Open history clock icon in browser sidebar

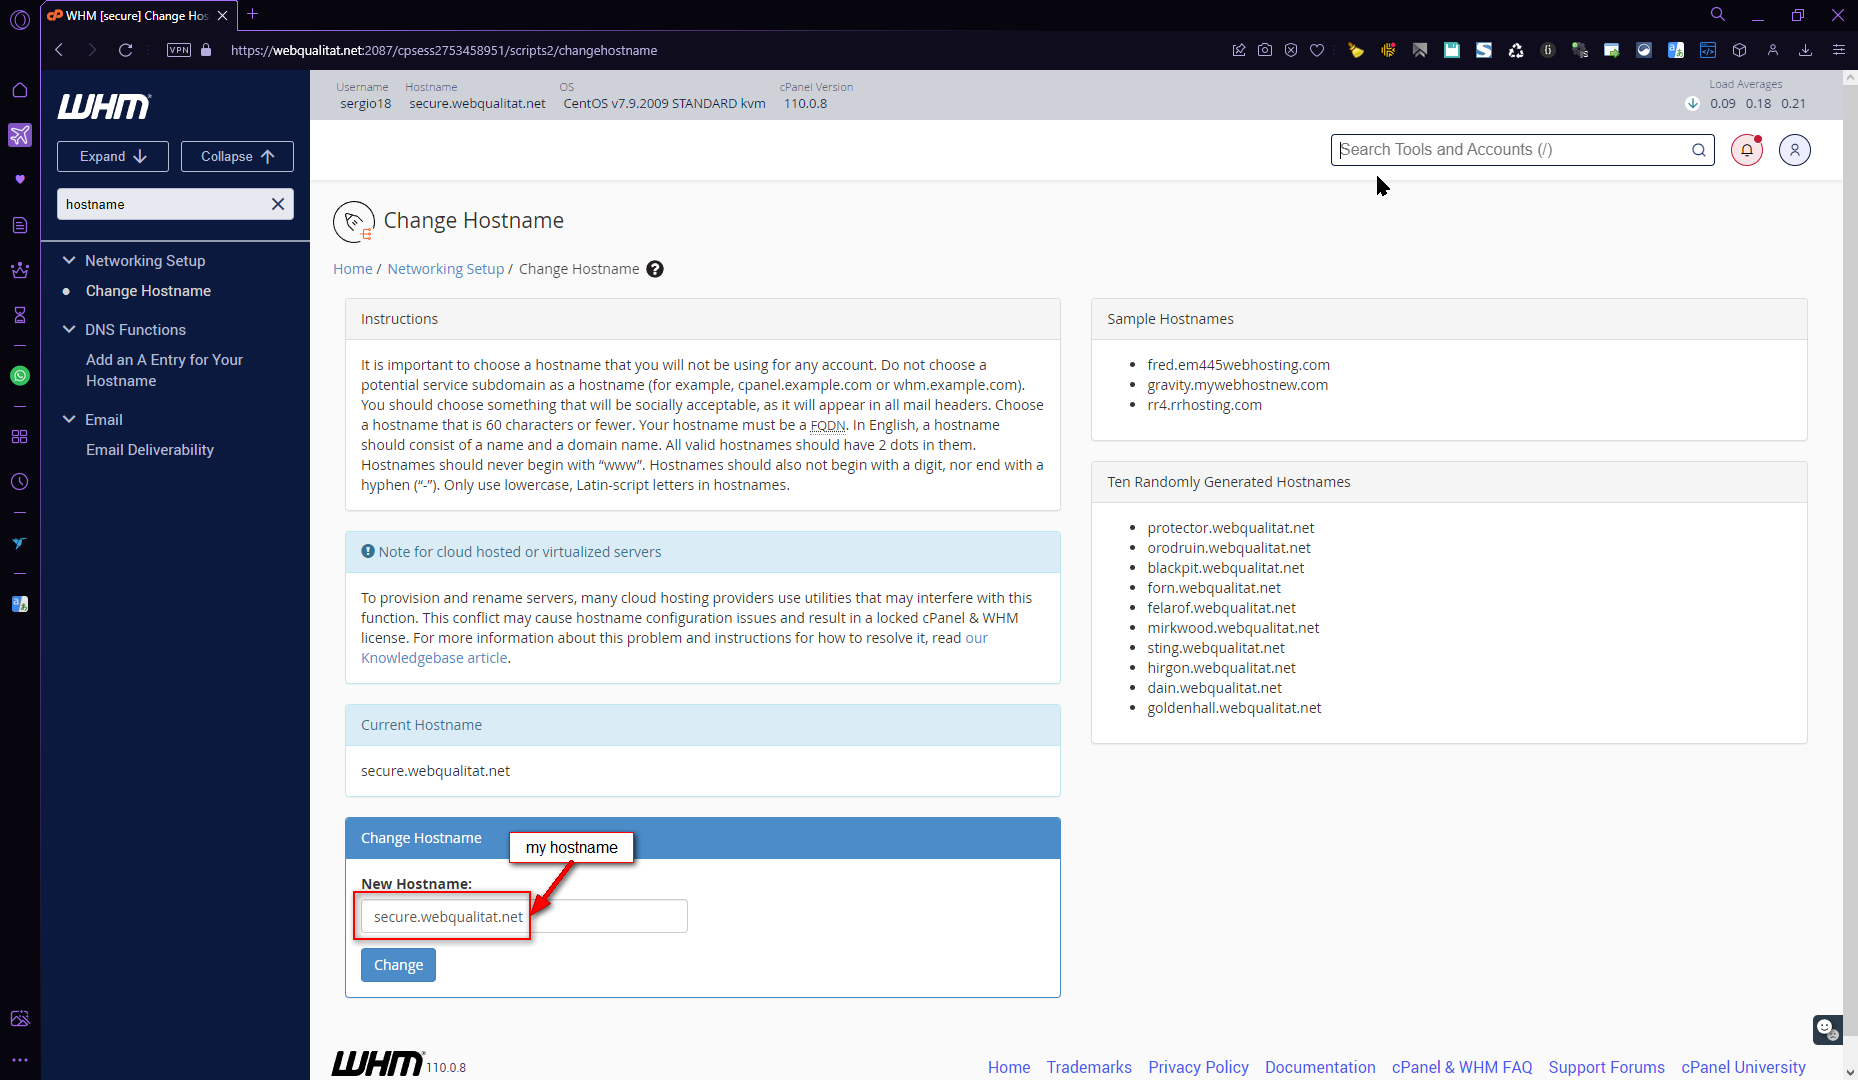[x=20, y=482]
